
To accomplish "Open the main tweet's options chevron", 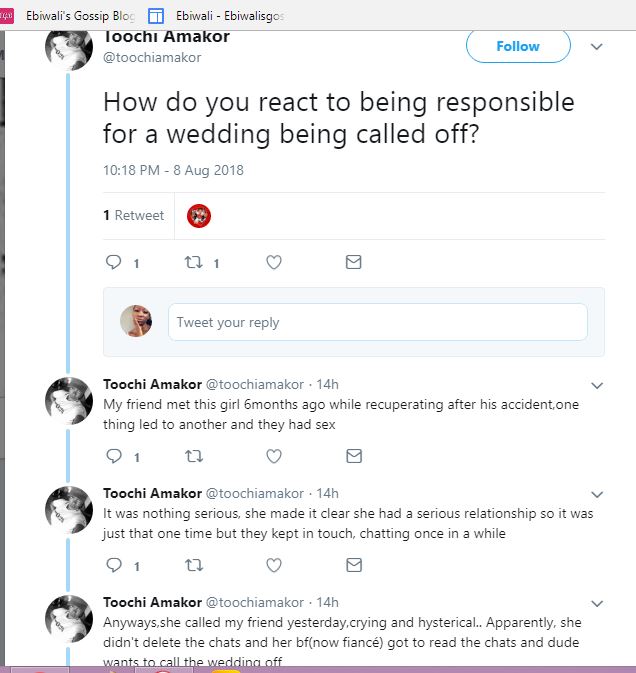I will point(597,46).
